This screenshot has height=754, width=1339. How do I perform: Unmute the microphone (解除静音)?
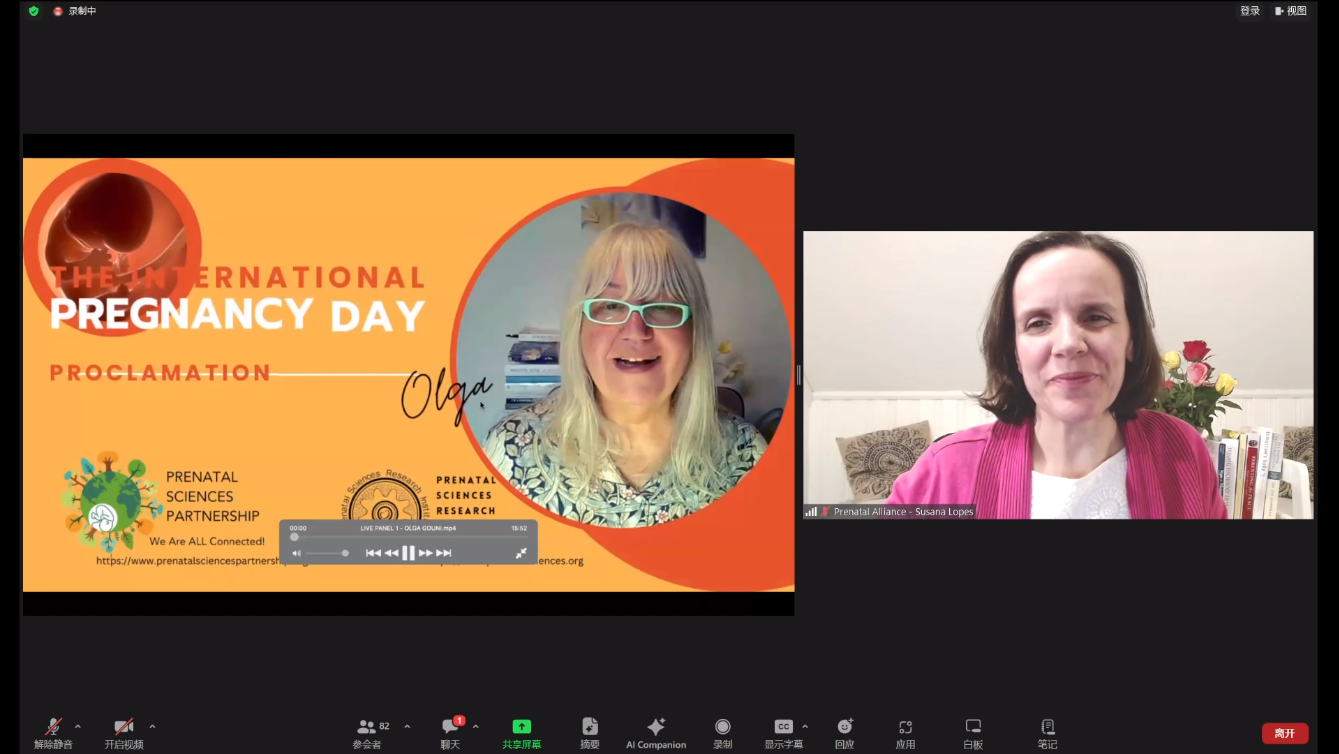[x=53, y=733]
